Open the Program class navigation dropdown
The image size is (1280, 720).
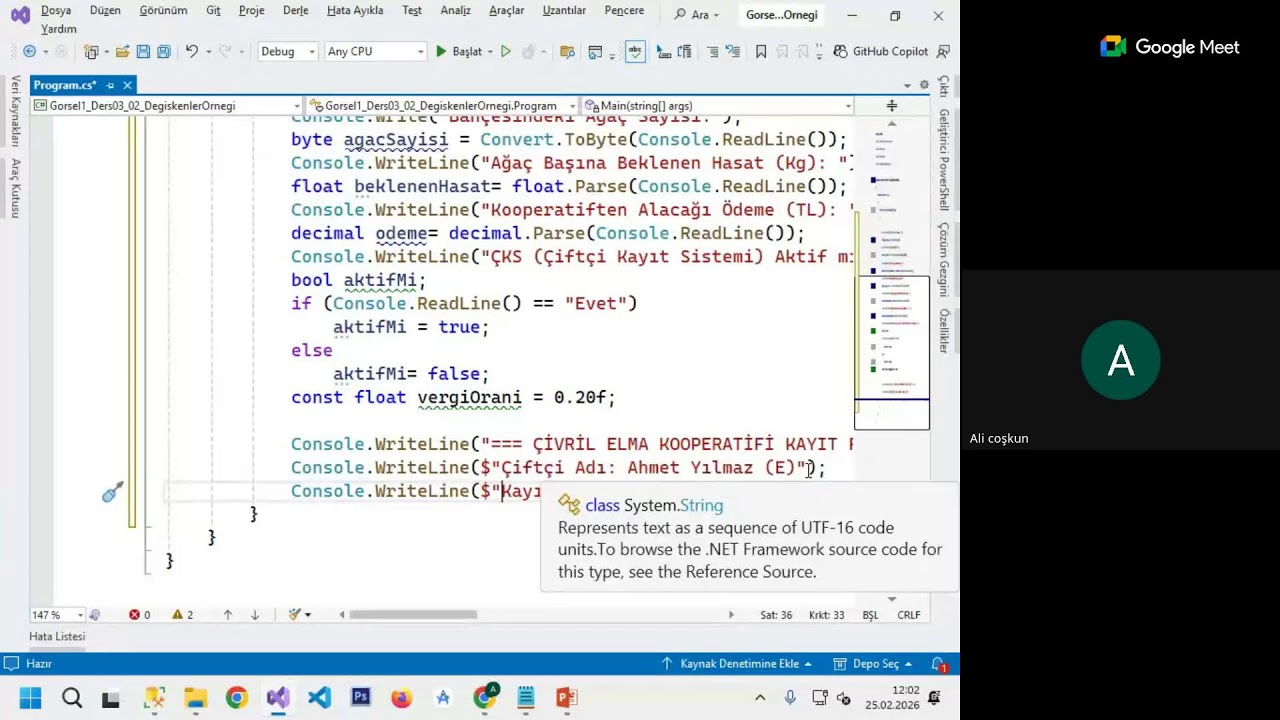(x=442, y=105)
